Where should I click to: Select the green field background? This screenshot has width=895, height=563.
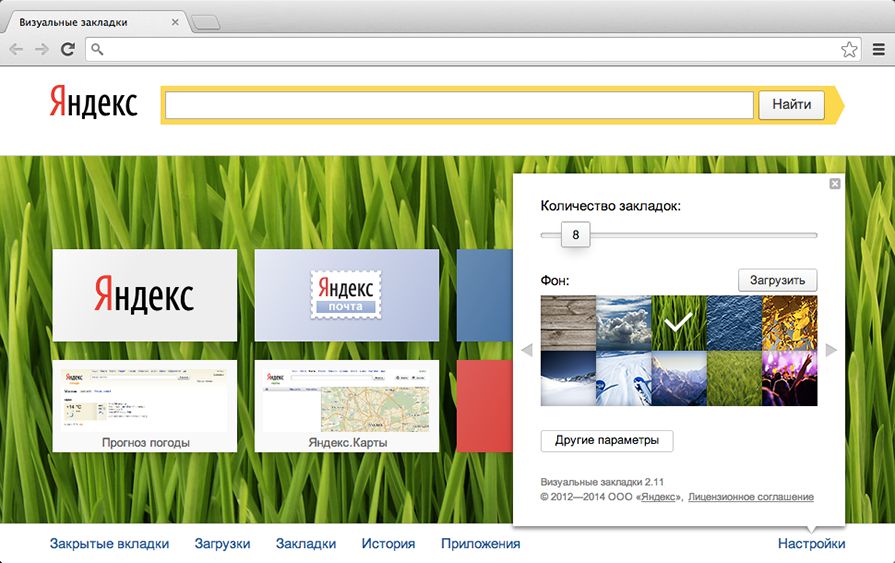click(735, 378)
